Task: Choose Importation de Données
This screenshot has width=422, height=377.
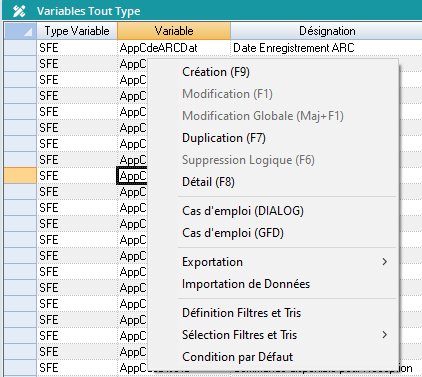Action: [x=246, y=284]
